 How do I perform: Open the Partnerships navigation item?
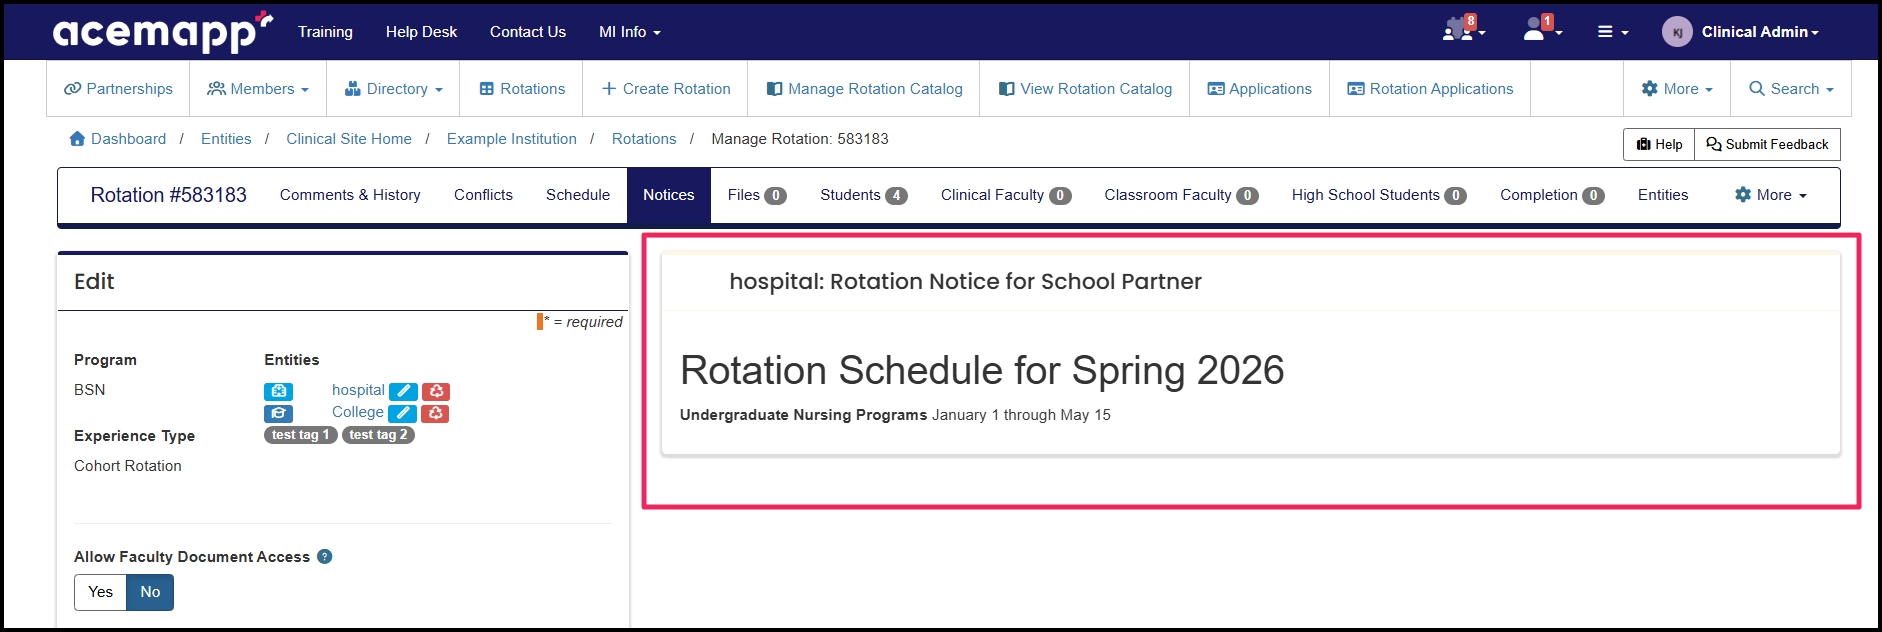point(118,89)
